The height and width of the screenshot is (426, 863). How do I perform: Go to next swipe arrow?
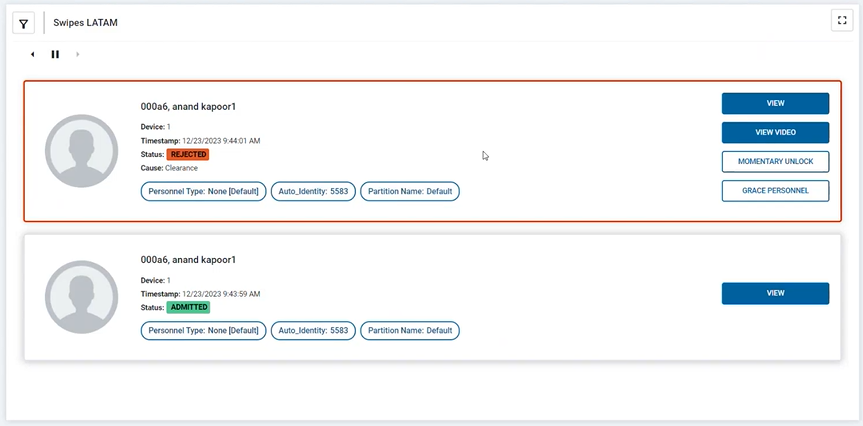pos(78,54)
